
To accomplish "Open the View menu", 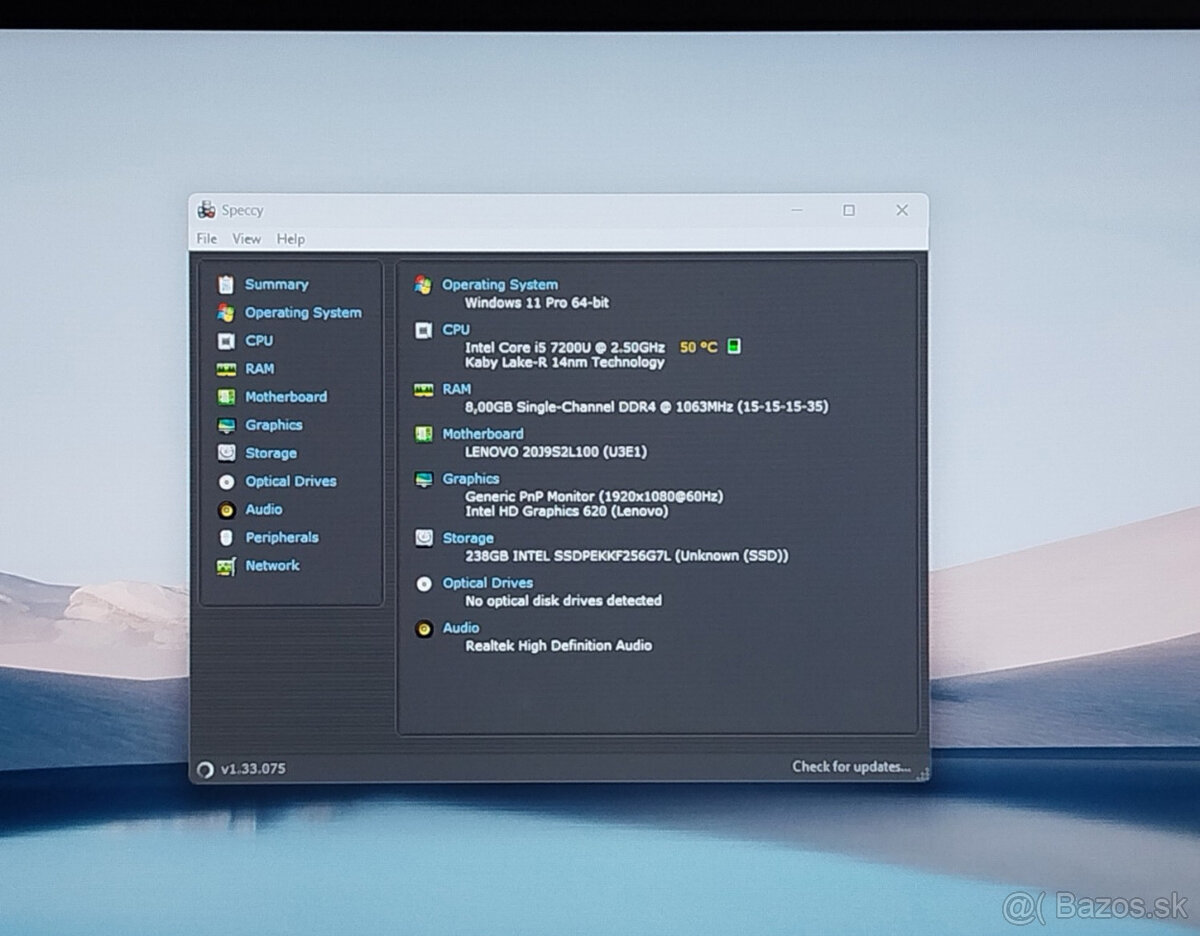I will (x=246, y=239).
